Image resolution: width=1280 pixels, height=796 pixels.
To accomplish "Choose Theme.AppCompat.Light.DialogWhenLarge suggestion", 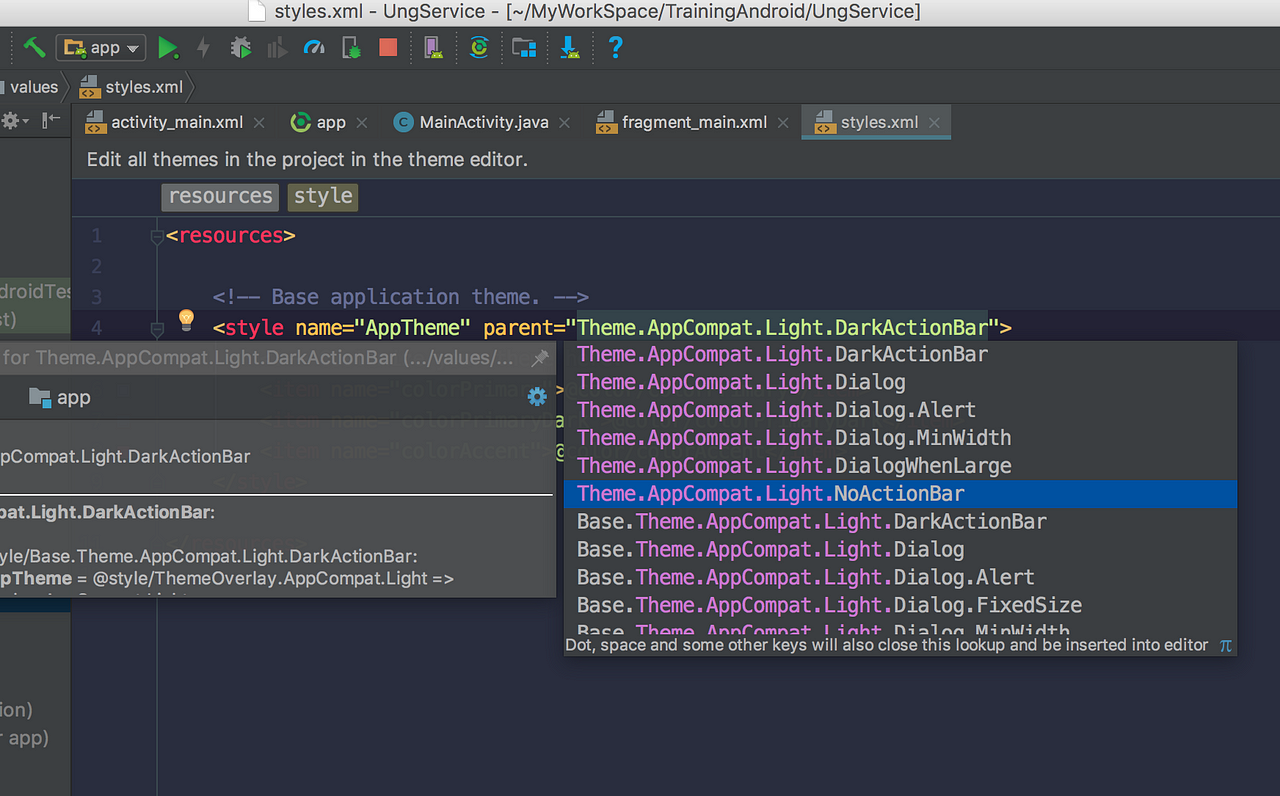I will coord(900,466).
